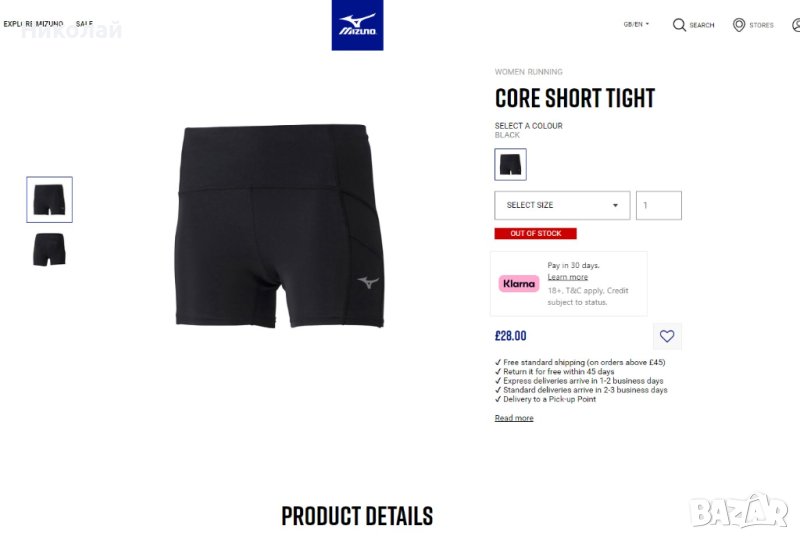Click the Klarna logo badge
This screenshot has width=800, height=540.
click(x=519, y=283)
